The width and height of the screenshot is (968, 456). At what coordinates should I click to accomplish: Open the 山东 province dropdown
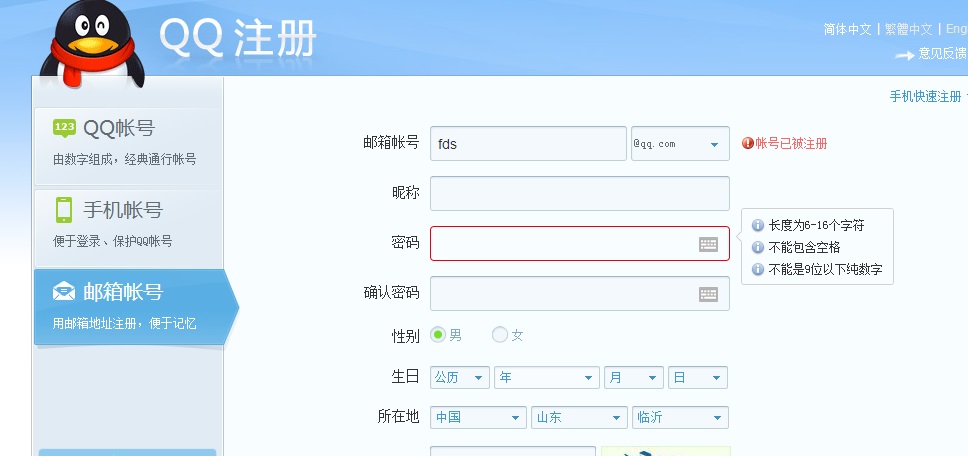coord(580,418)
